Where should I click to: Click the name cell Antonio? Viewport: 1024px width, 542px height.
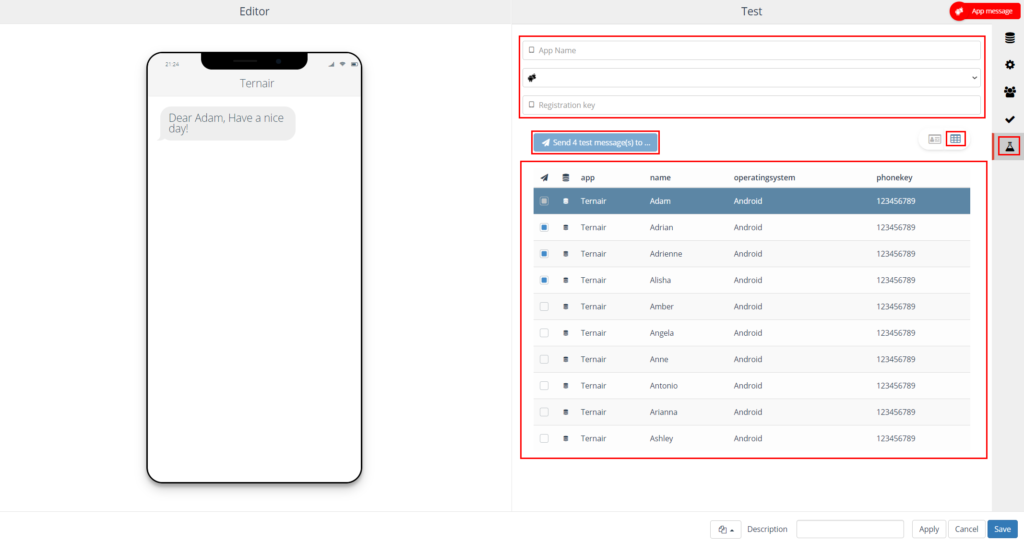point(664,386)
